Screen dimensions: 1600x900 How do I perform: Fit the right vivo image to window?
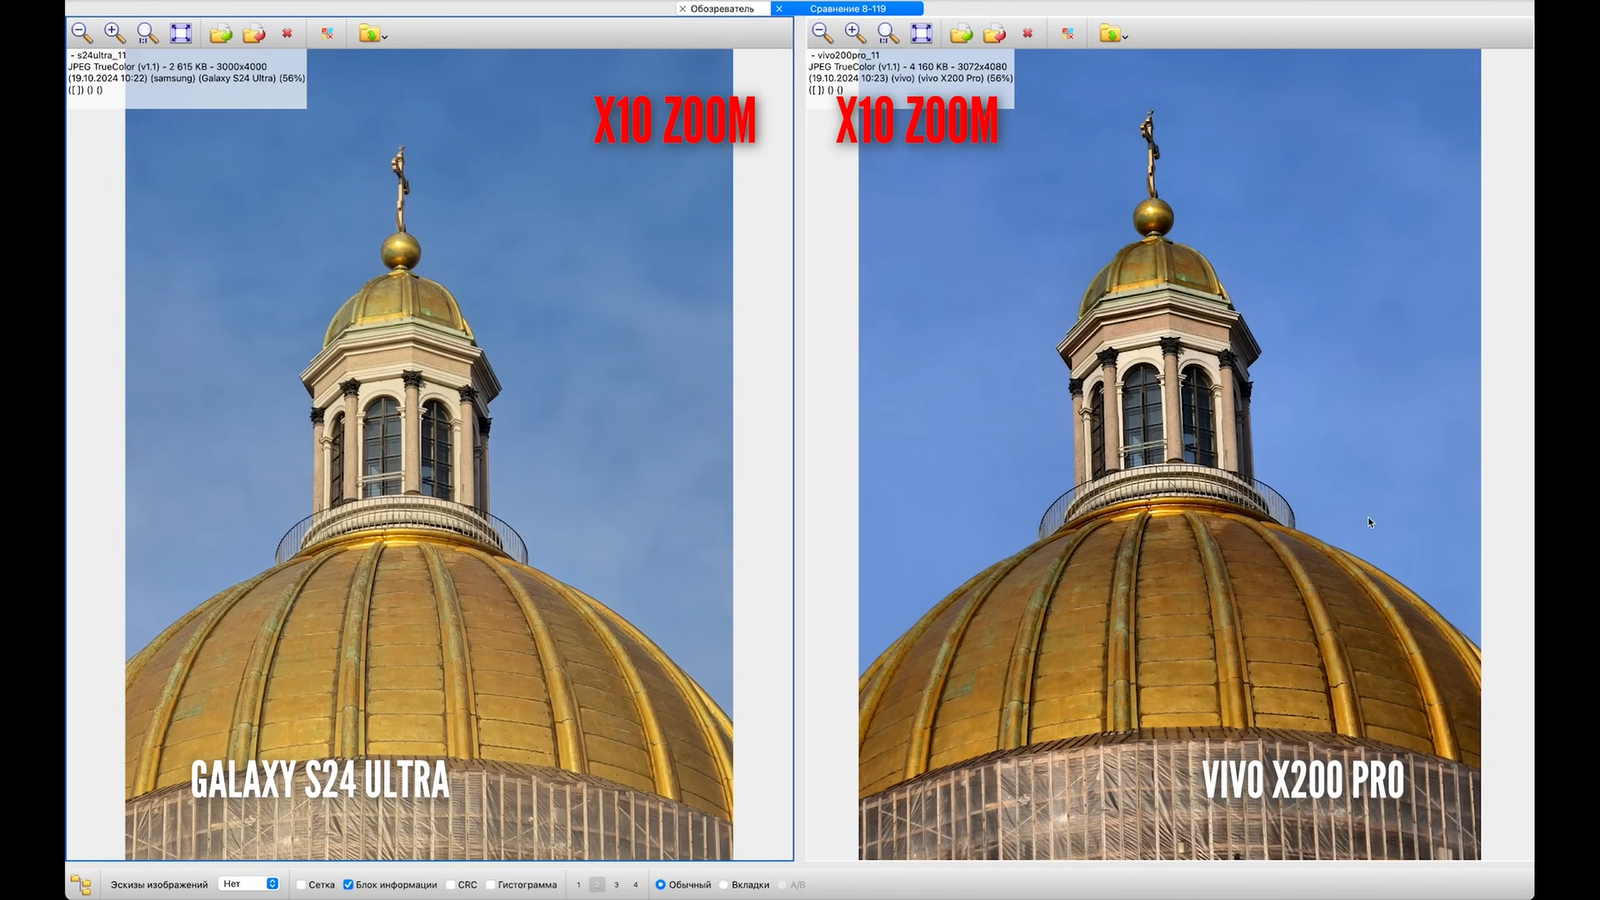click(x=921, y=33)
